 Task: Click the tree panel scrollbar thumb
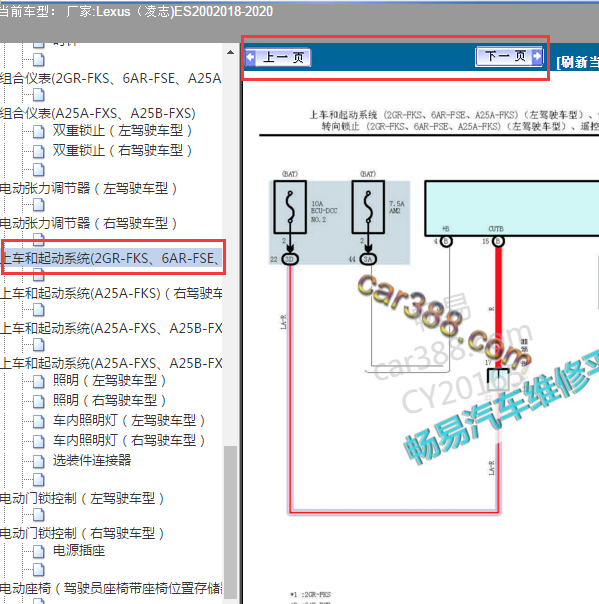pyautogui.click(x=230, y=523)
